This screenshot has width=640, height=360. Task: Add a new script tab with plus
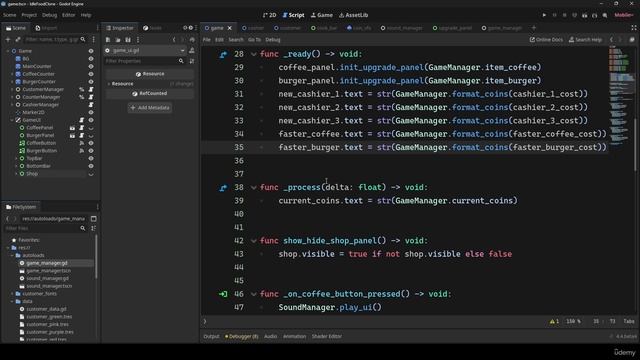533,28
